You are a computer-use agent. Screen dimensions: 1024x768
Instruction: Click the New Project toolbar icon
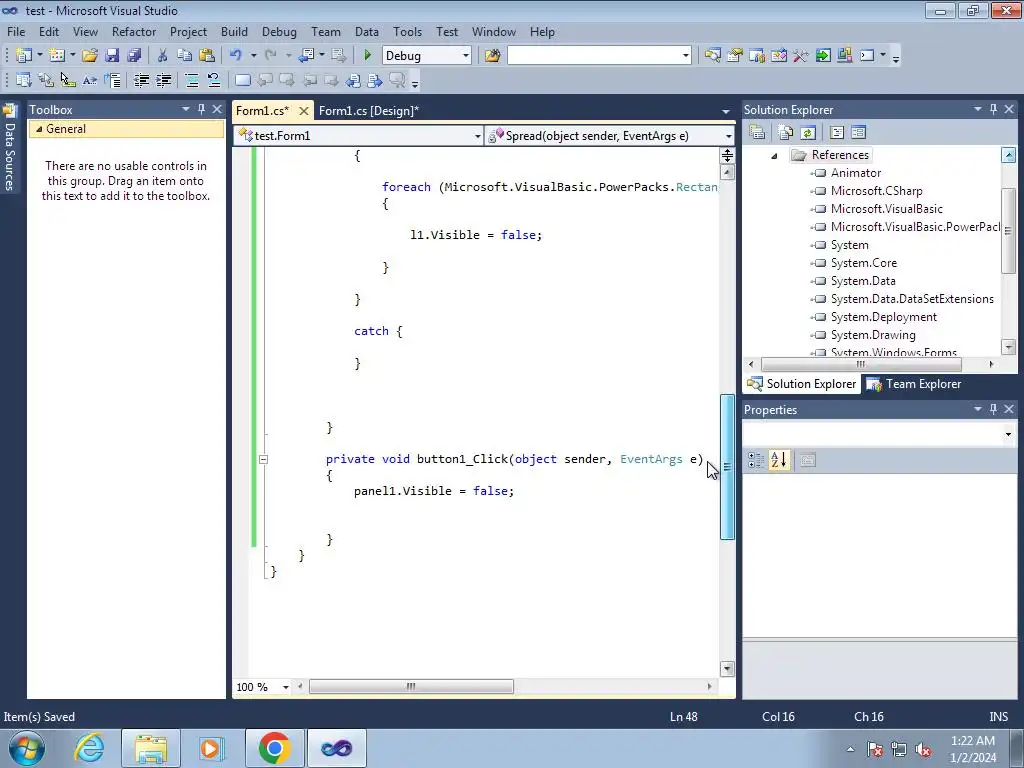click(x=24, y=56)
